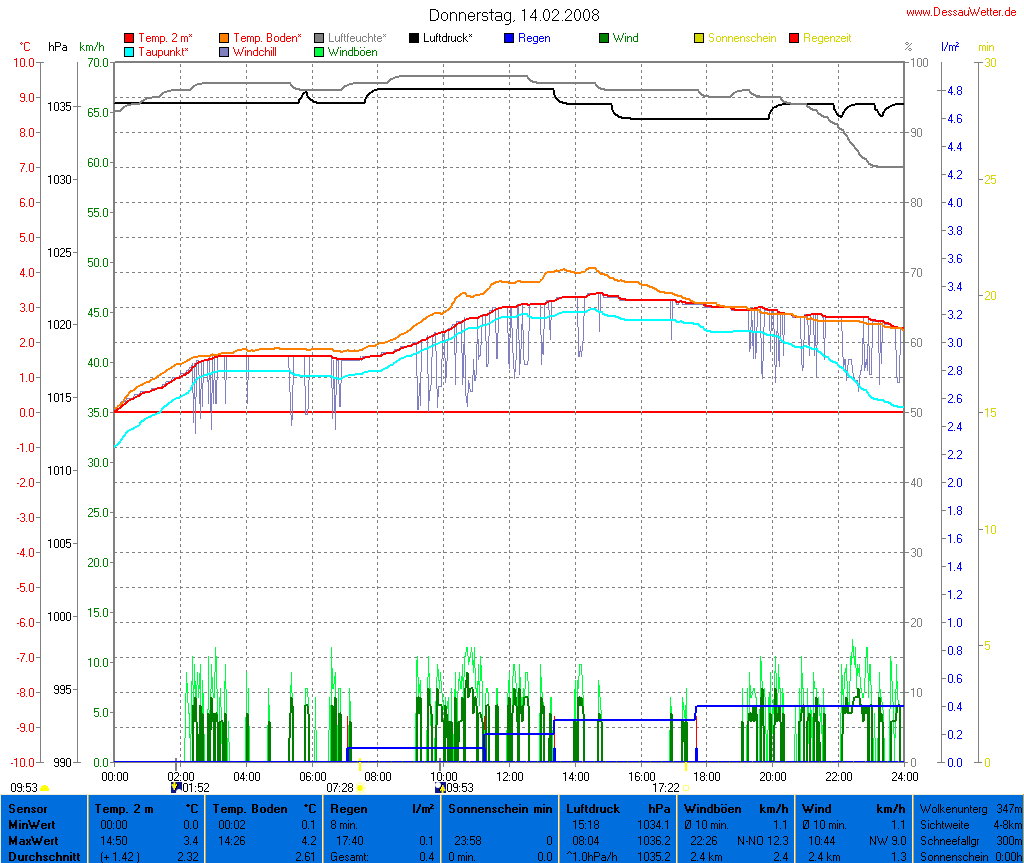Click the moon icon beside the 09:53 time under 10:00
The width and height of the screenshot is (1024, 863).
439,788
